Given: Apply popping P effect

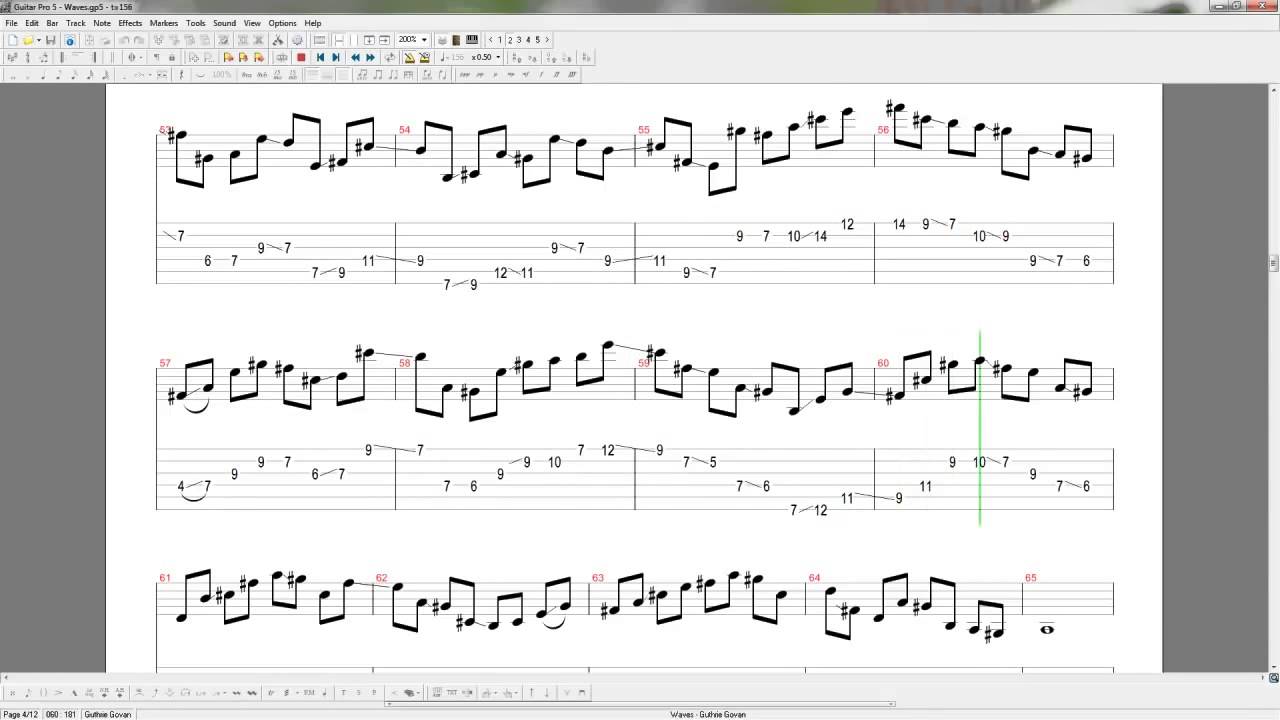Looking at the screenshot, I should coord(374,692).
